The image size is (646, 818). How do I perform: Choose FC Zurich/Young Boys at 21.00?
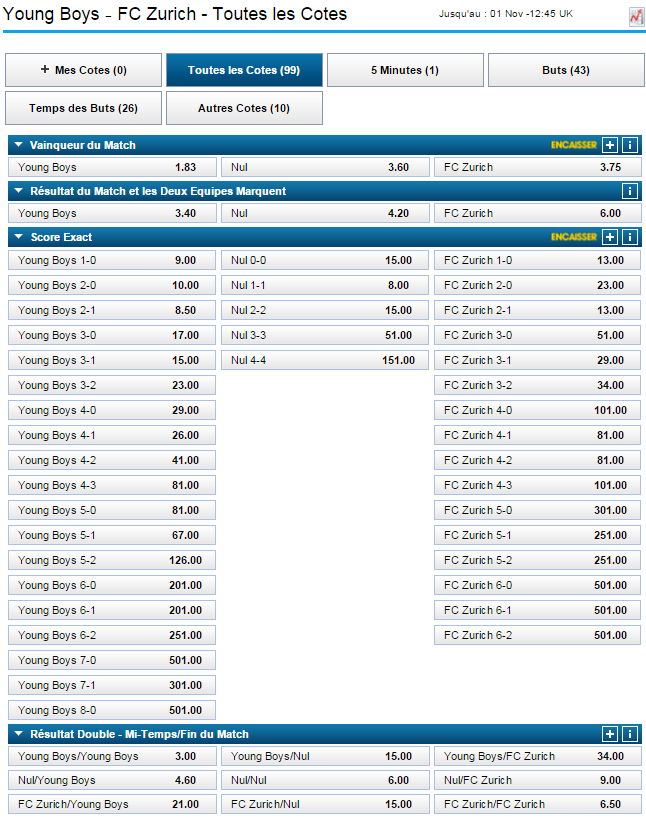click(x=112, y=804)
